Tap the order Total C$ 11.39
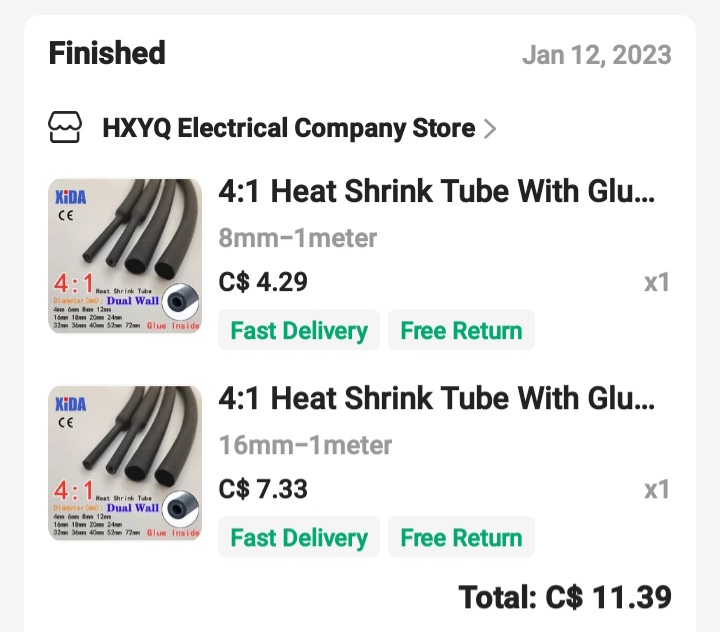The image size is (720, 632). click(x=565, y=597)
